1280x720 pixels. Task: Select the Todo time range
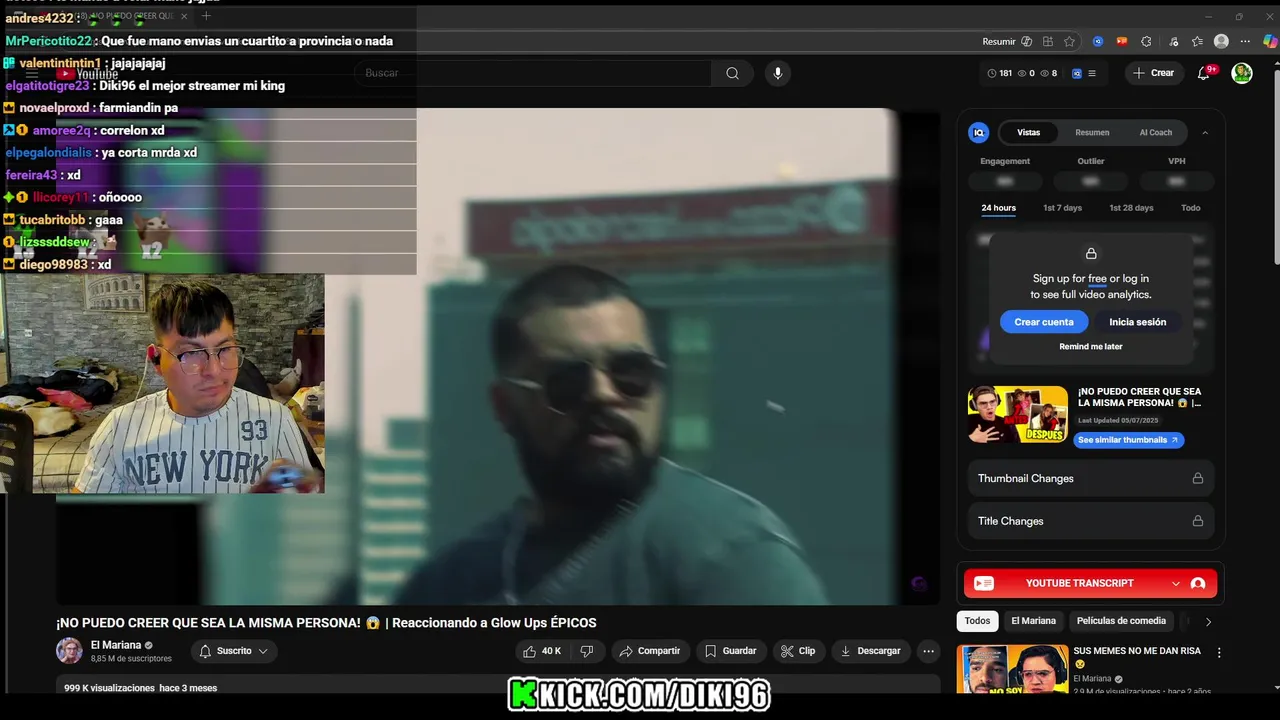[1190, 208]
